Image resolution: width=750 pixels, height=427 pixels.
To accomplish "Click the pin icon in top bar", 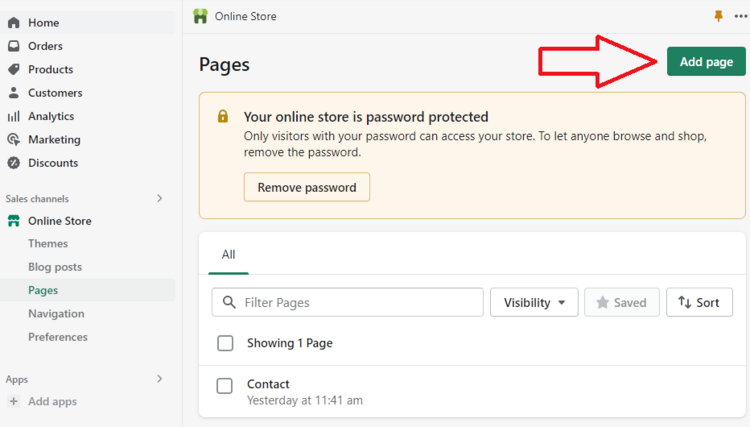I will click(x=718, y=16).
